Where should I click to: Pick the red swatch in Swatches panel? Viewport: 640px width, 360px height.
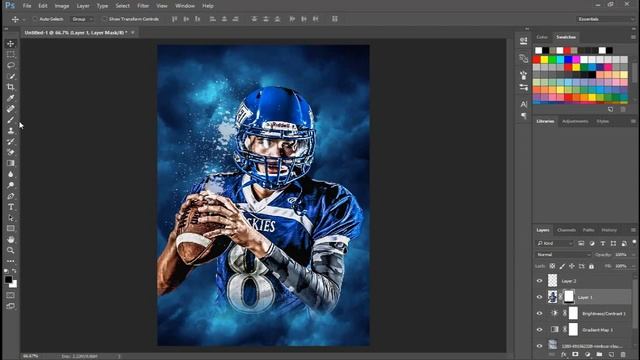click(536, 60)
